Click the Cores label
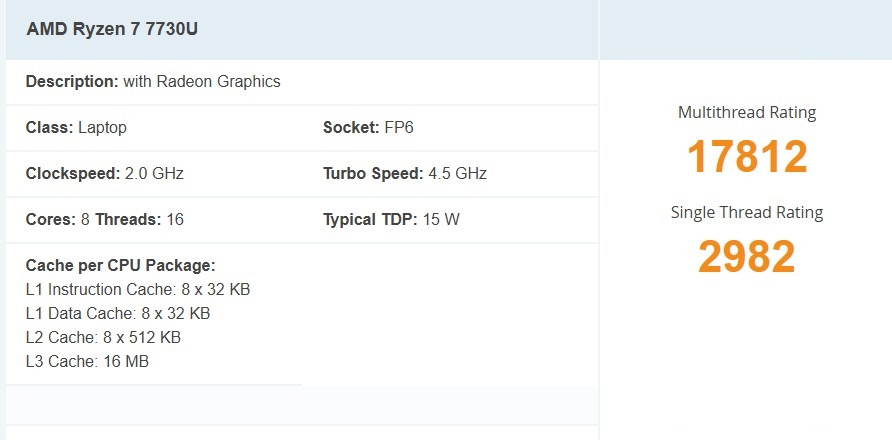The width and height of the screenshot is (892, 440). coord(50,220)
